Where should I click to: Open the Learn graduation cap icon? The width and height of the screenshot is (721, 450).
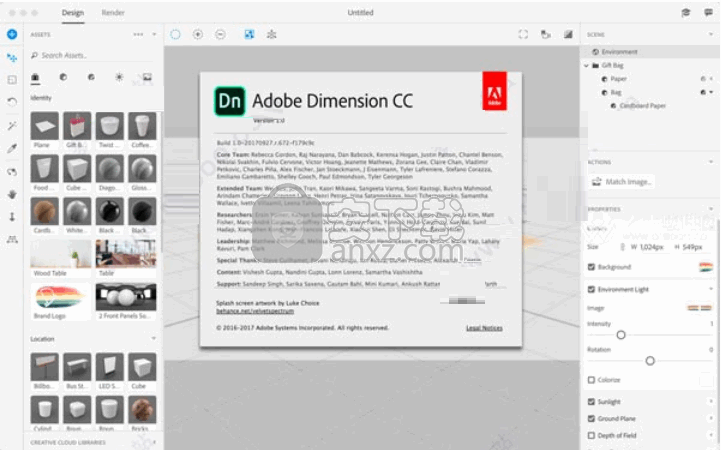686,12
